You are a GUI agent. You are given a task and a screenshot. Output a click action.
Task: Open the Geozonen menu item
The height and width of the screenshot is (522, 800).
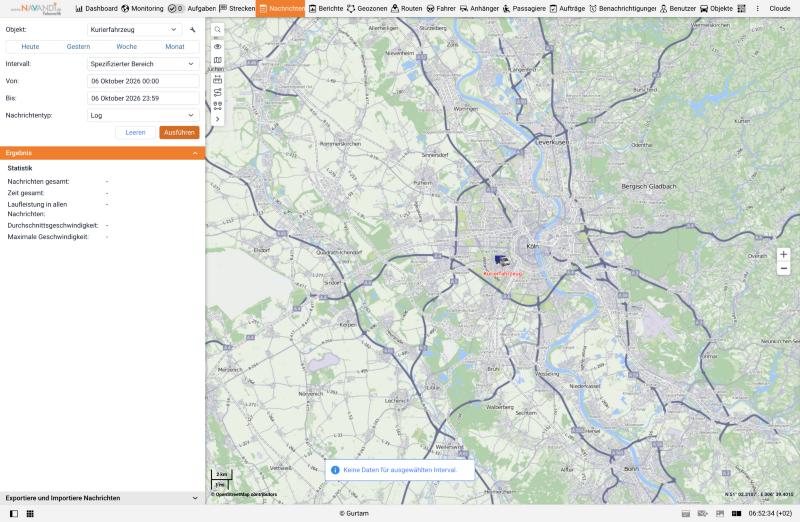(367, 9)
